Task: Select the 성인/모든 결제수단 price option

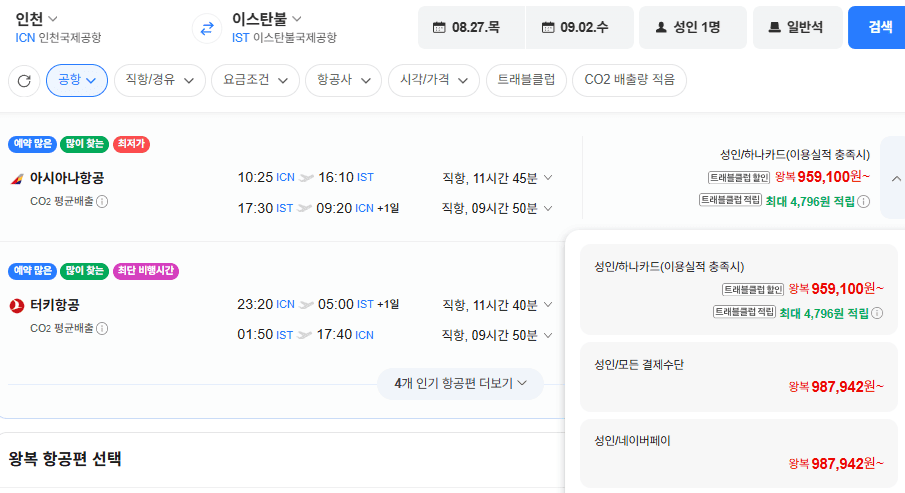Action: pyautogui.click(x=739, y=376)
